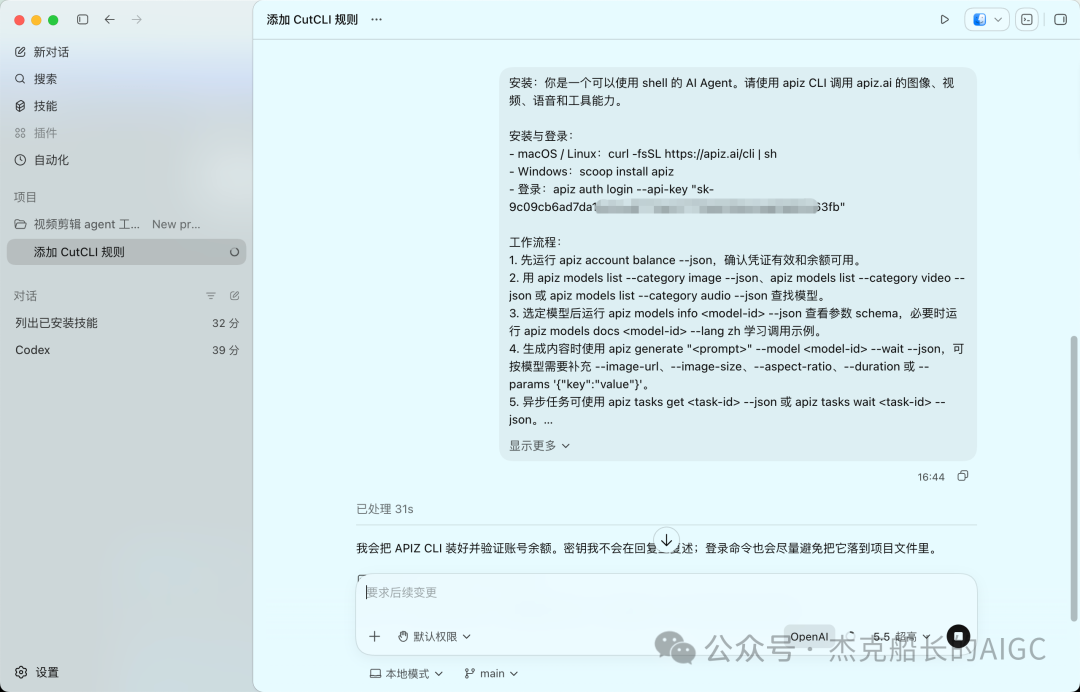1080x692 pixels.
Task: Open the app dropdown in header
Action: (x=986, y=19)
